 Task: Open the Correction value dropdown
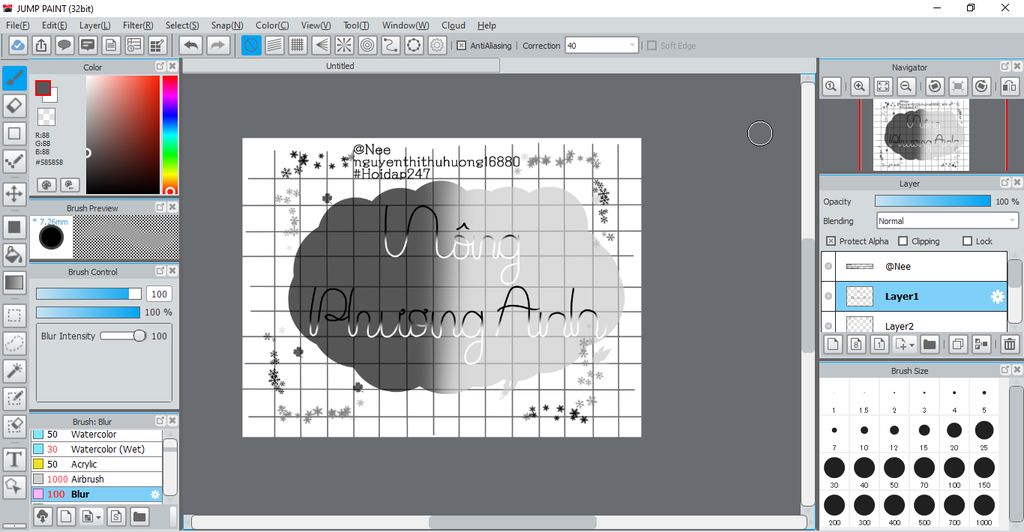(632, 45)
